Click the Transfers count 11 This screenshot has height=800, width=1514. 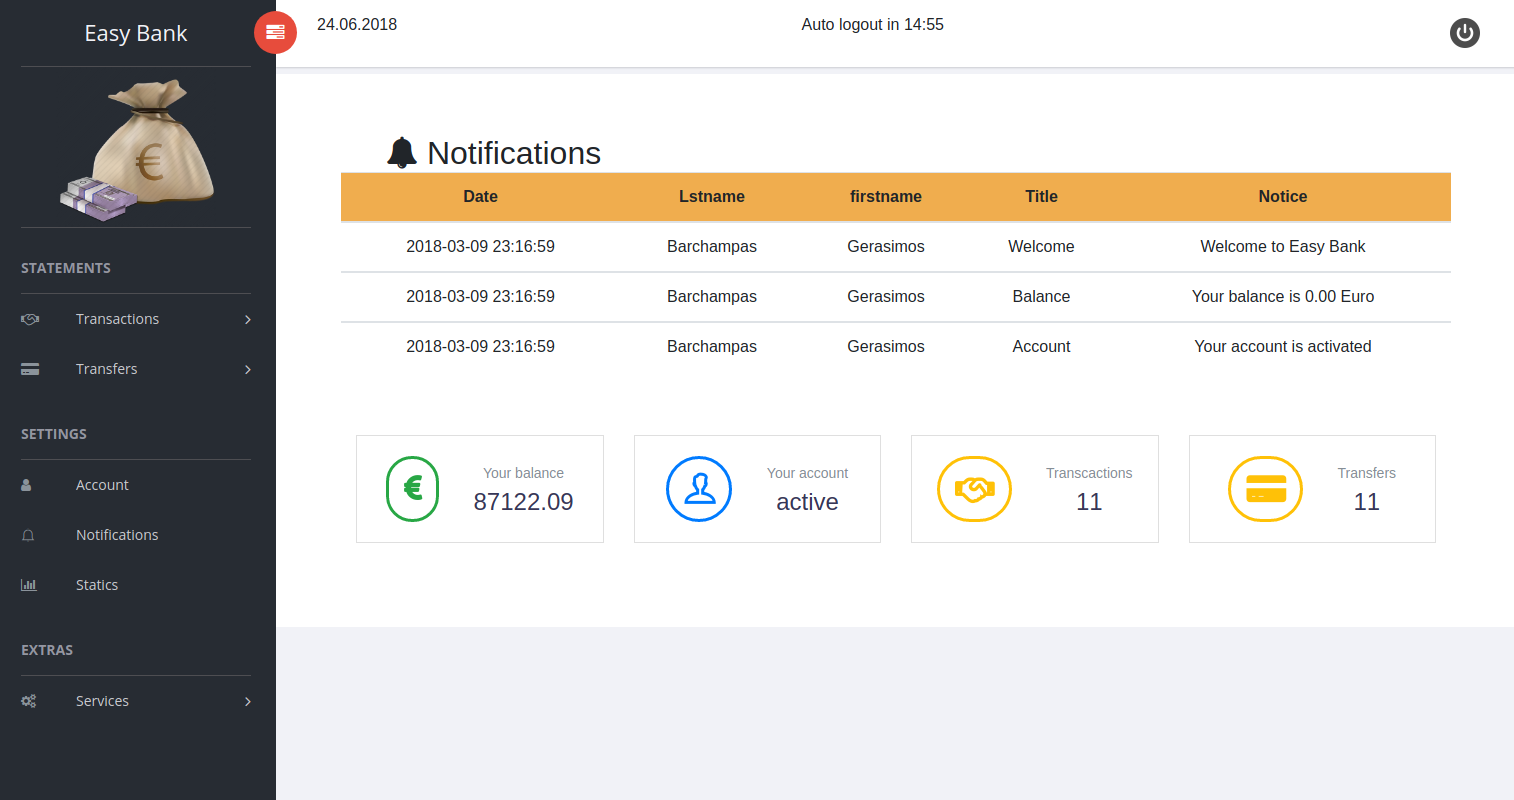(x=1367, y=502)
